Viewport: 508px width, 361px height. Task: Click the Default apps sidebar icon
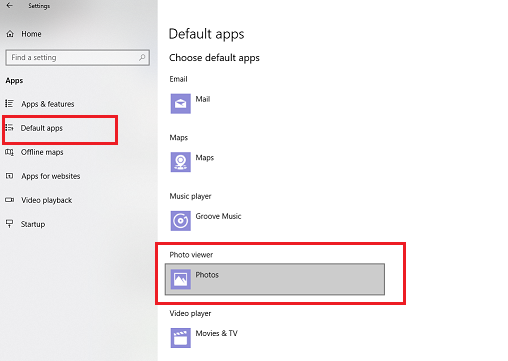[x=9, y=128]
